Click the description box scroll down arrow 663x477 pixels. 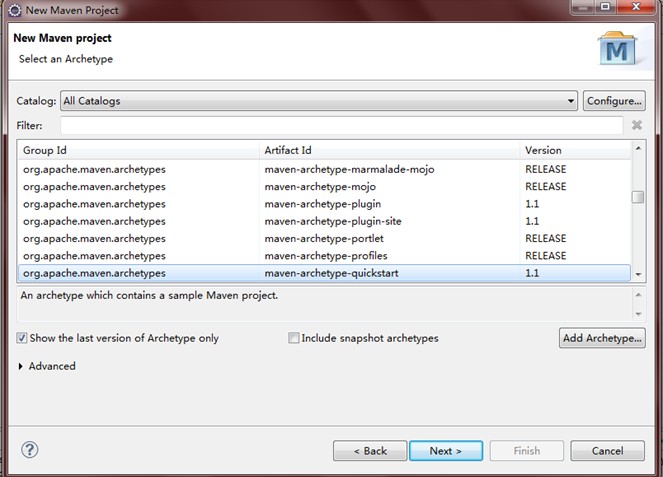638,314
